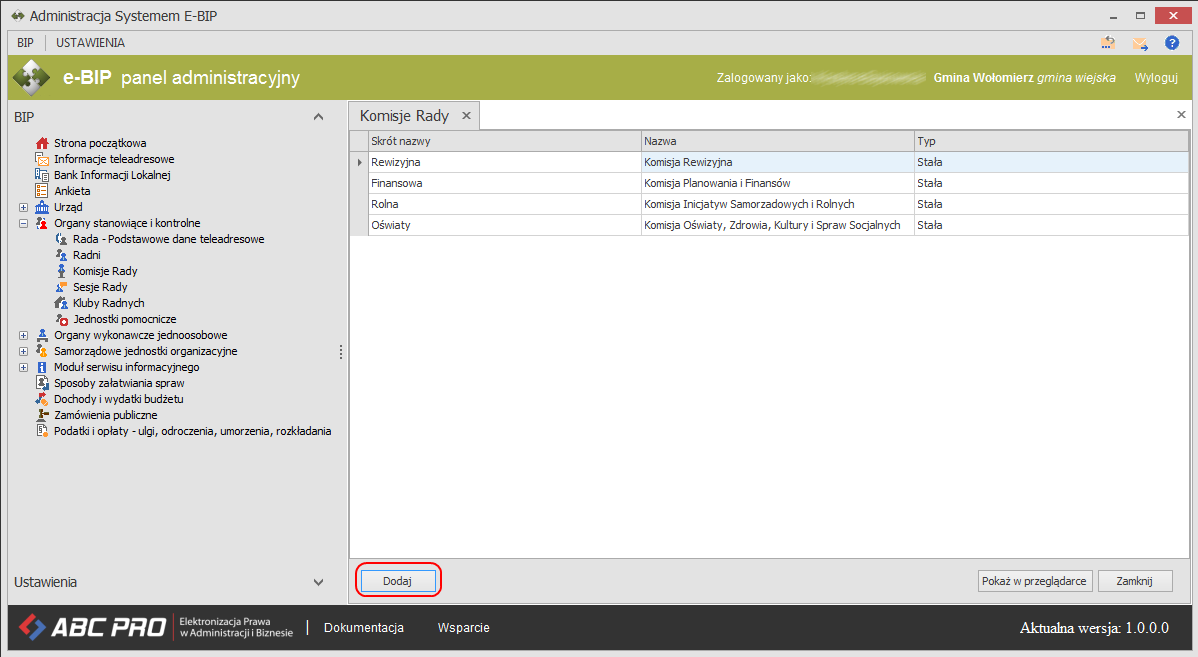Viewport: 1198px width, 657px height.
Task: Click the Rada - Podstawowe dane teleadresowe icon
Action: click(61, 239)
